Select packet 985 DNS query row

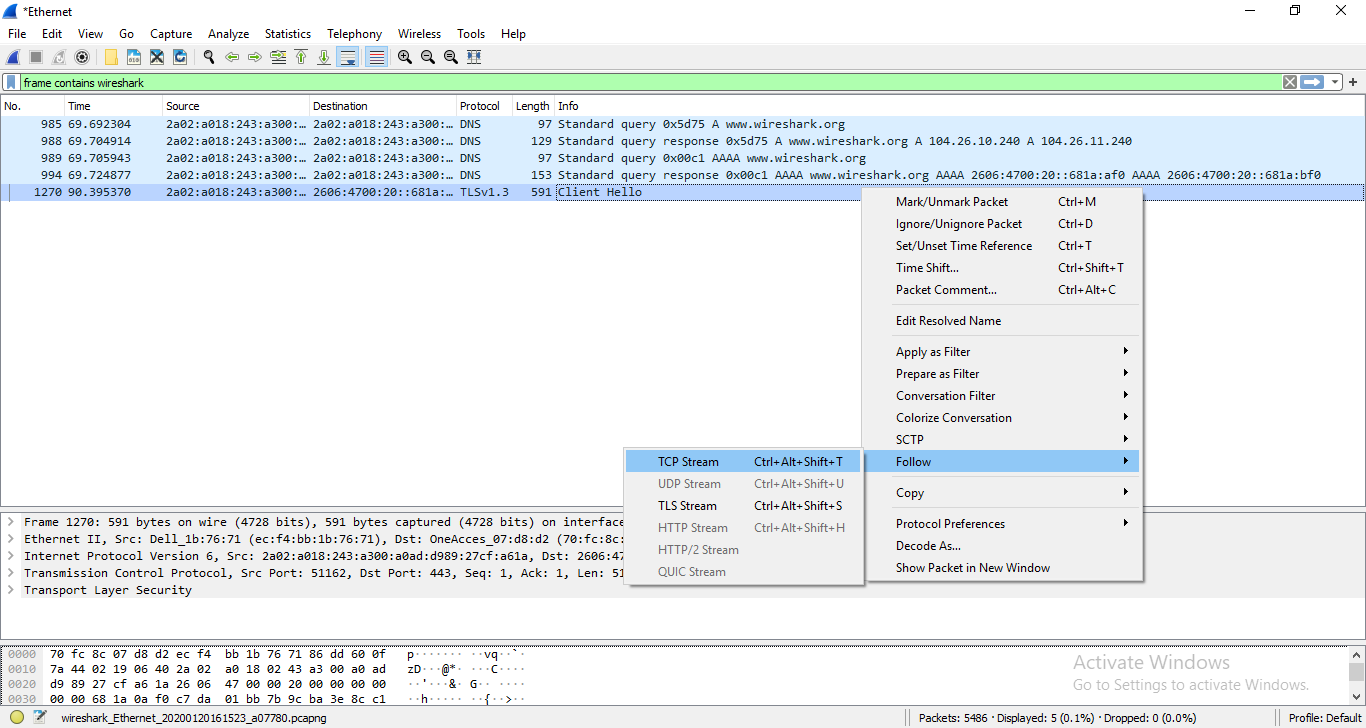click(682, 124)
